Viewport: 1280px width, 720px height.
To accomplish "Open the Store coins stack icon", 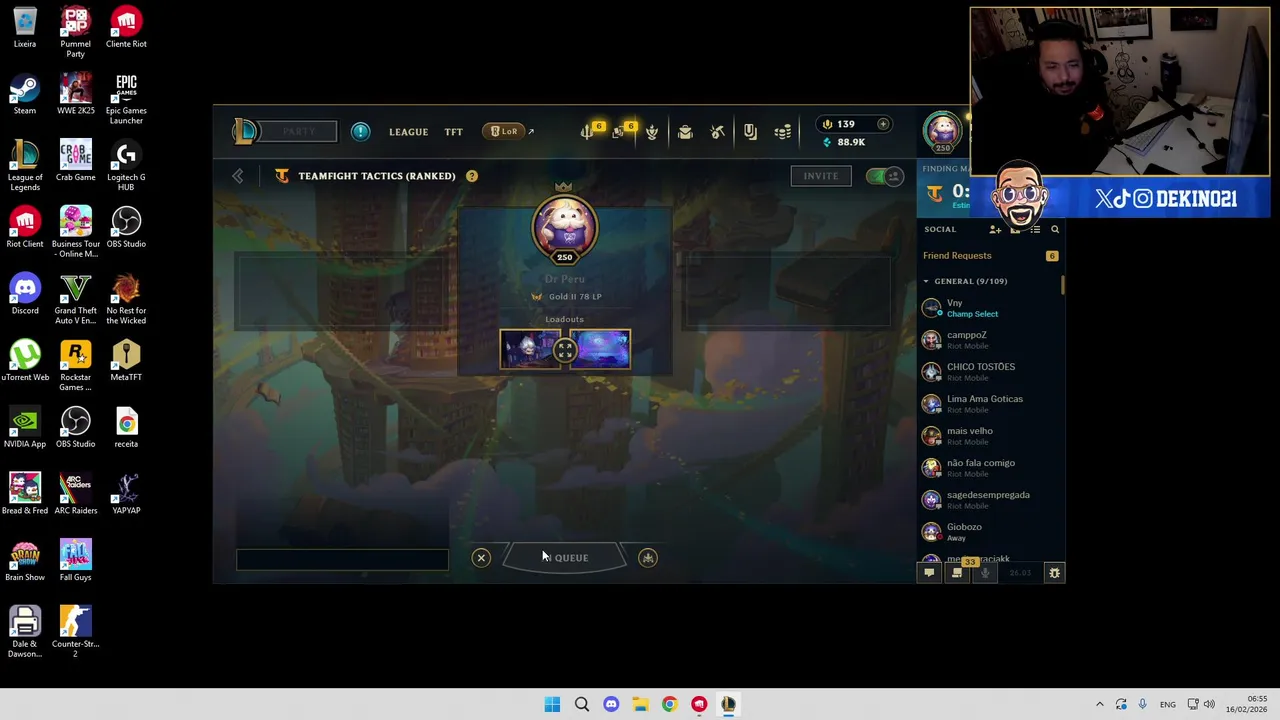I will [783, 132].
